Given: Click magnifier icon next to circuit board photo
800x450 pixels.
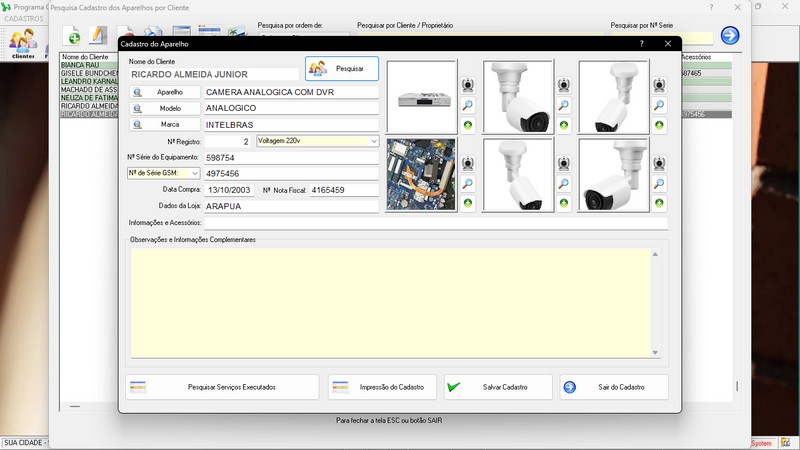Looking at the screenshot, I should 467,184.
